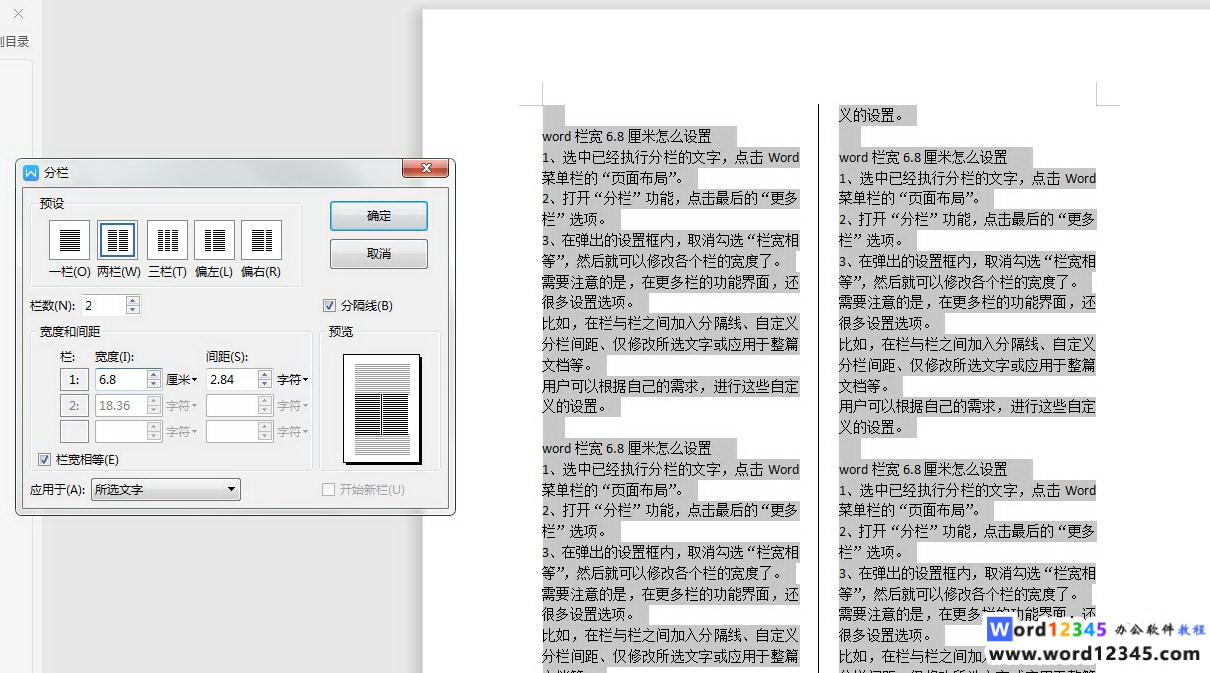This screenshot has height=673, width=1210.
Task: Click the '用户可以根据自己的需求' line in the left column
Action: 671,386
